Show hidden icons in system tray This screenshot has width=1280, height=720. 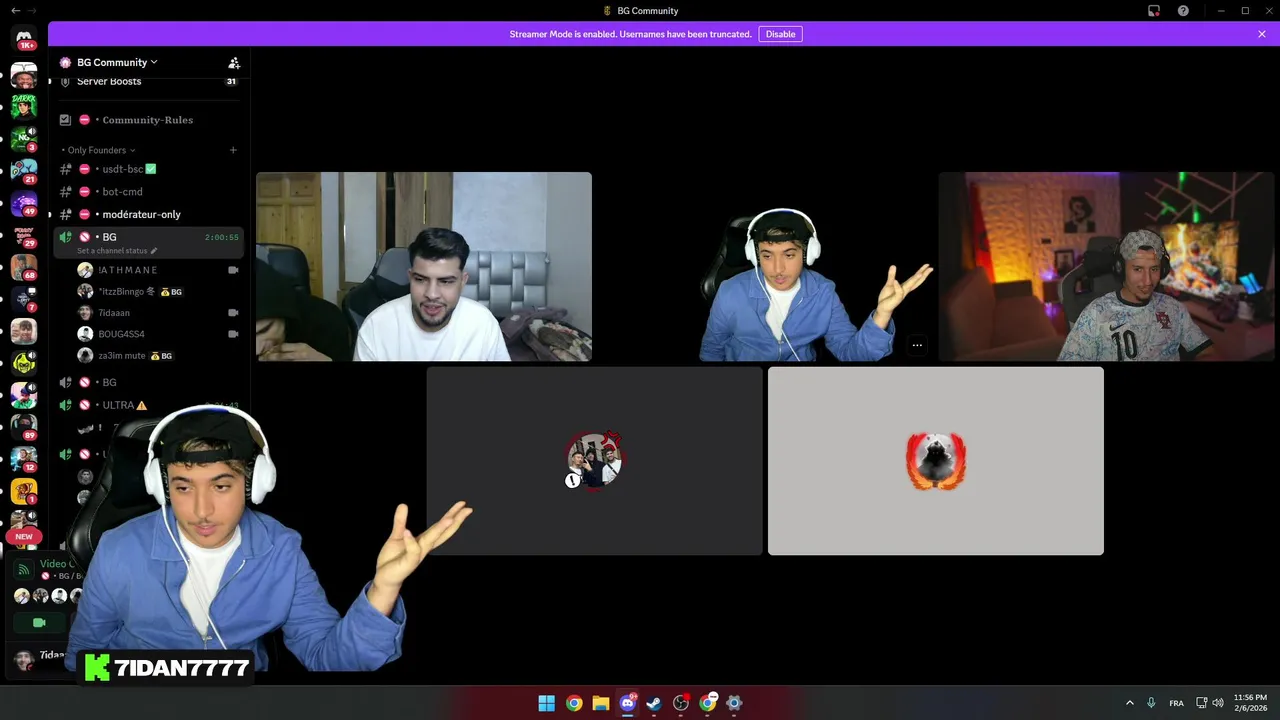(x=1130, y=703)
